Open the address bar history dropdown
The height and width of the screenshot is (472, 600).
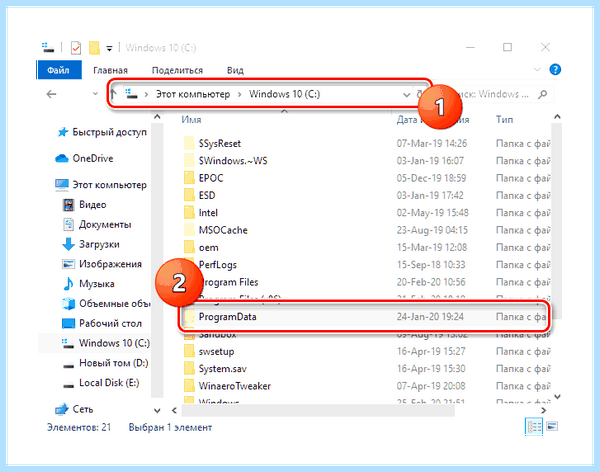point(406,95)
